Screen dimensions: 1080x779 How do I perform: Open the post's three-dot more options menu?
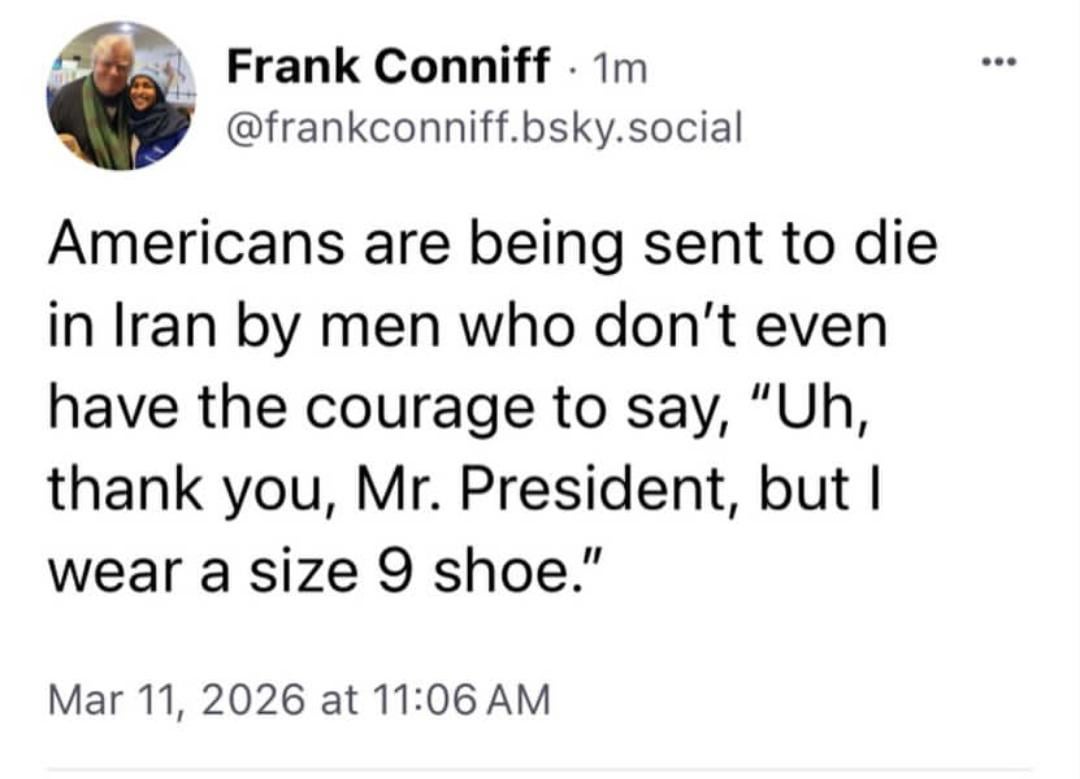[999, 63]
